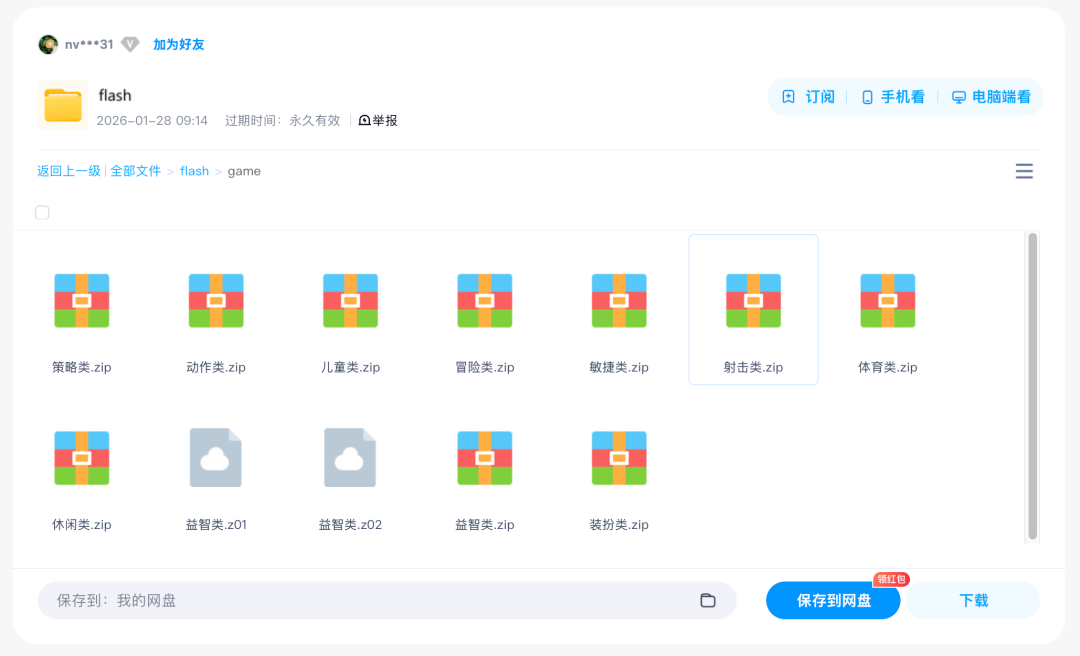Switch file view using hamburger icon
The width and height of the screenshot is (1080, 656).
click(x=1024, y=171)
